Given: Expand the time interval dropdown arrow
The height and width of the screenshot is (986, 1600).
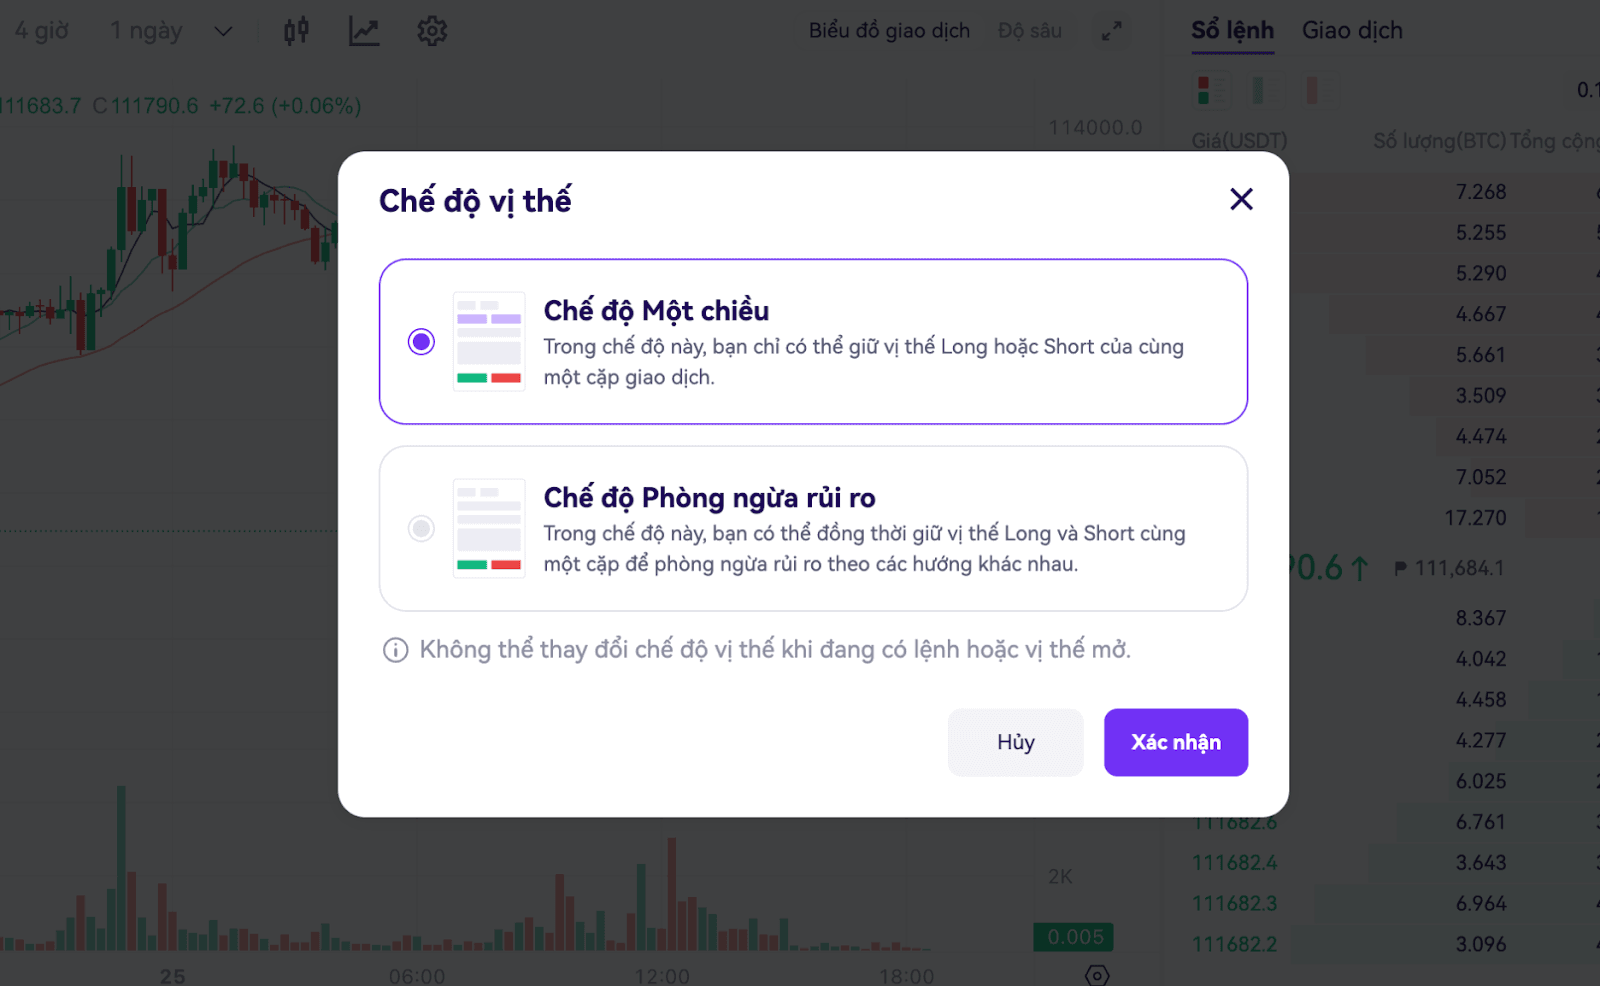Looking at the screenshot, I should [x=223, y=31].
